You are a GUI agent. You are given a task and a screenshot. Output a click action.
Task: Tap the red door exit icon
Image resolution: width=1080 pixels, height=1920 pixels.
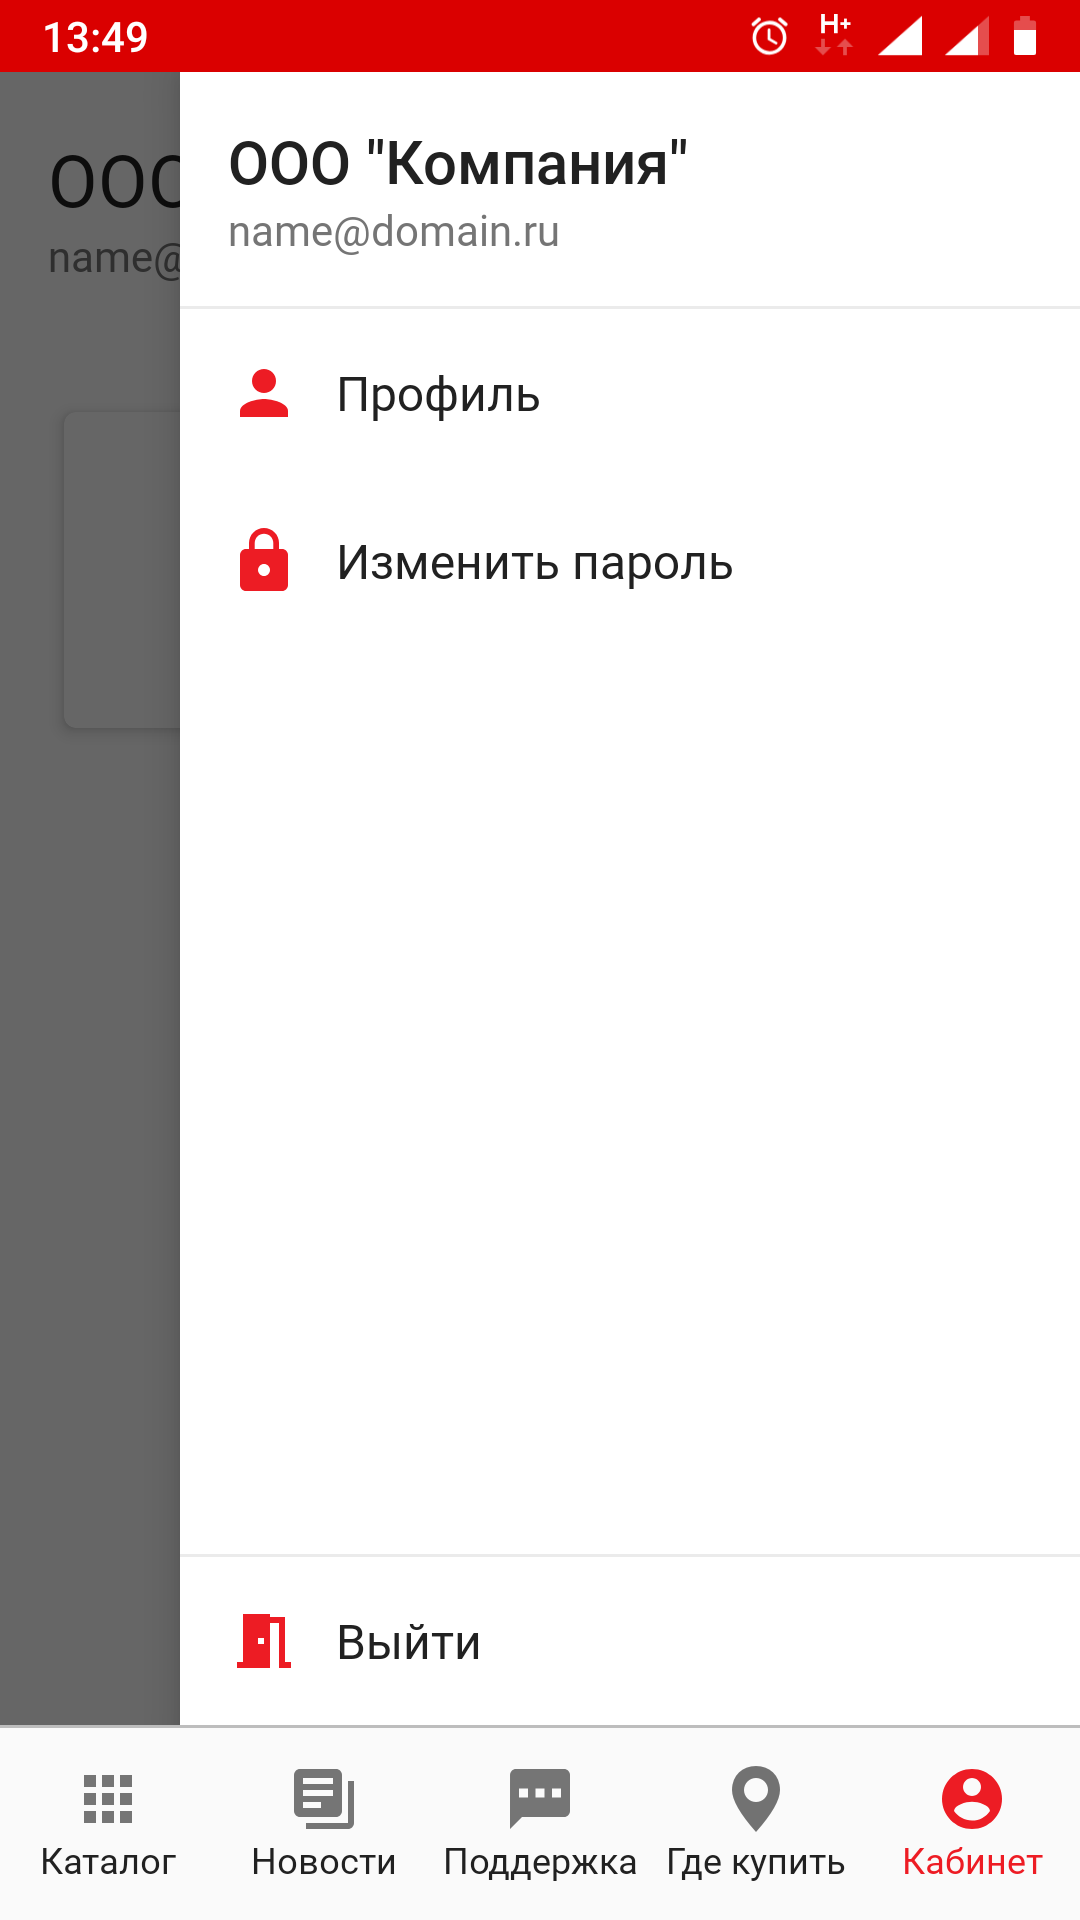click(264, 1641)
